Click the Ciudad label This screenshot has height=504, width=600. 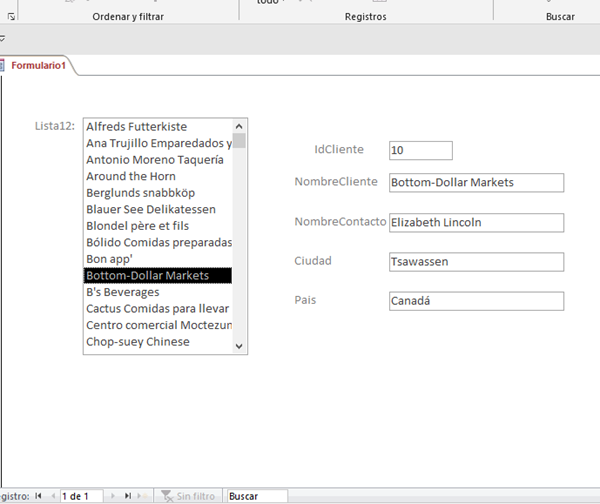coord(313,261)
